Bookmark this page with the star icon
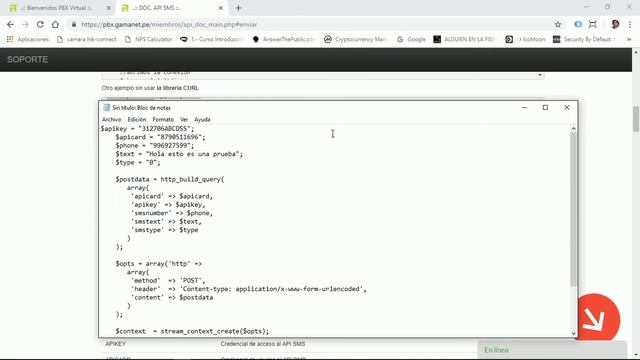640x360 pixels. tap(558, 24)
